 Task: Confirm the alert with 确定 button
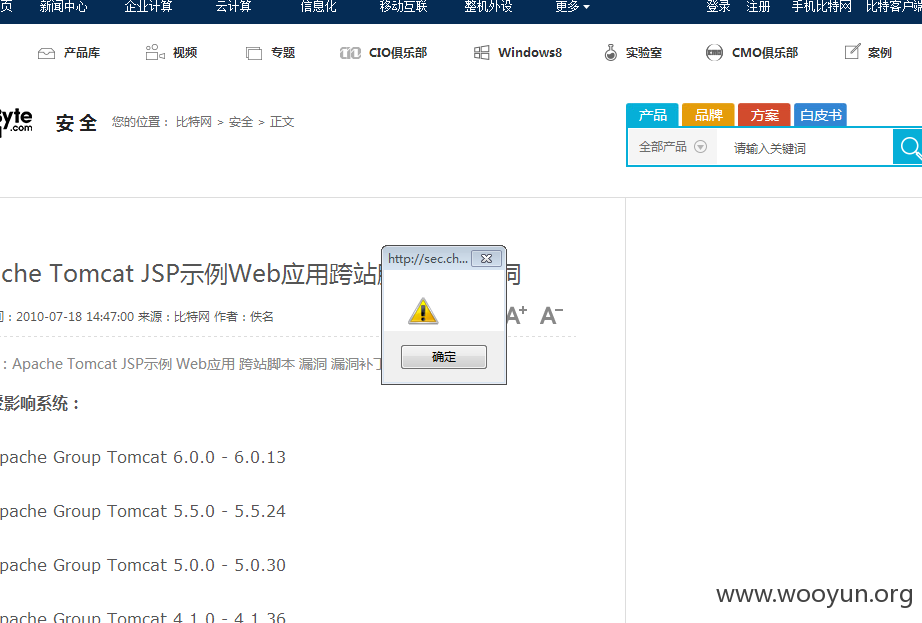pos(444,357)
